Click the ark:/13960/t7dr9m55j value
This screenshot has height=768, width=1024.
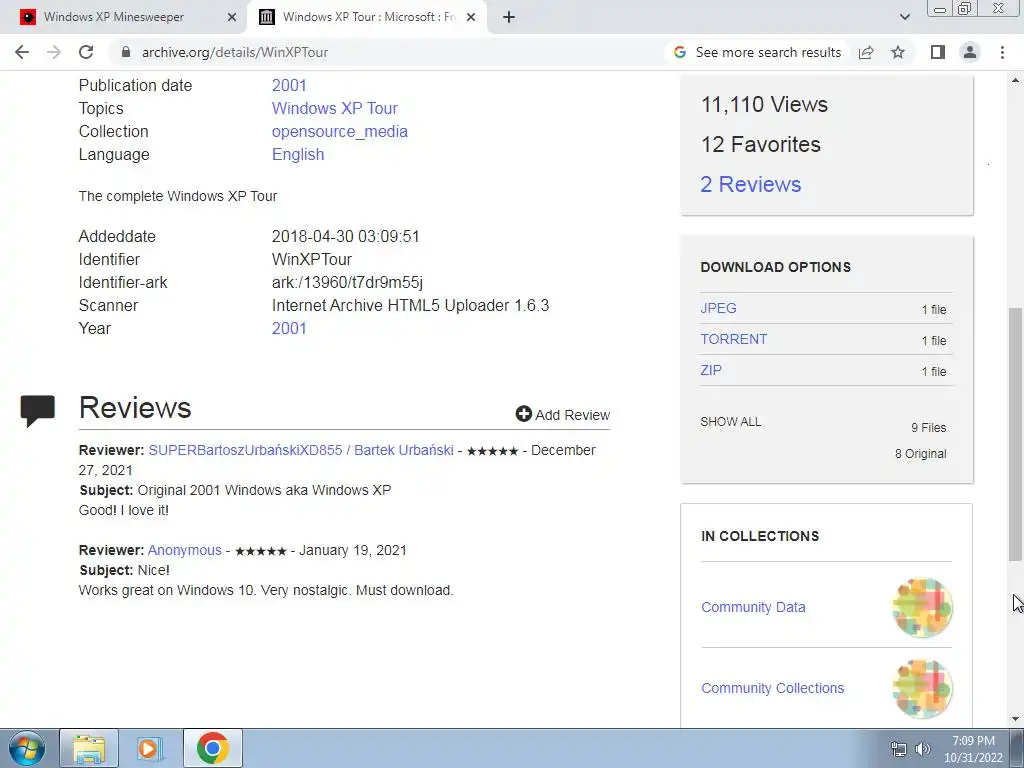point(347,283)
